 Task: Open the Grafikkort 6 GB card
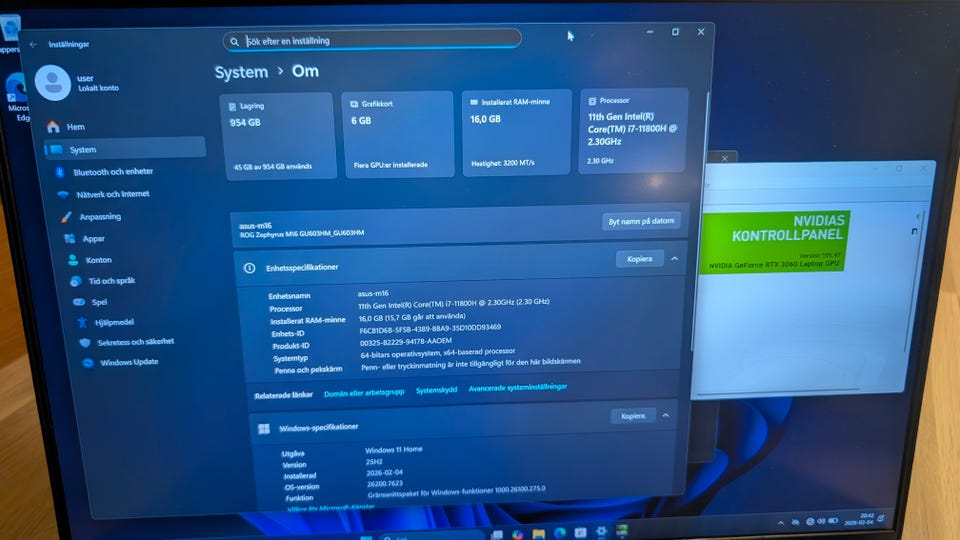tap(398, 135)
